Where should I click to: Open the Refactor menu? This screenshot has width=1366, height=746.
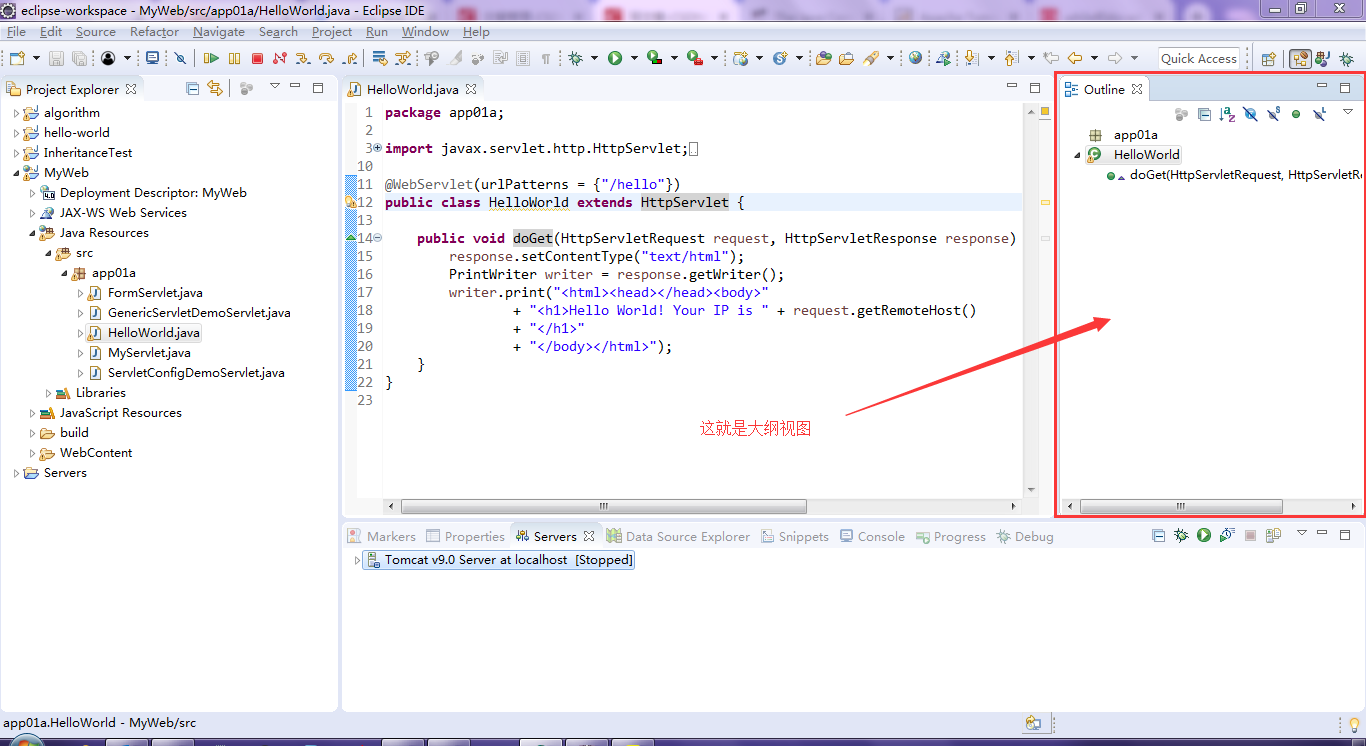click(154, 31)
